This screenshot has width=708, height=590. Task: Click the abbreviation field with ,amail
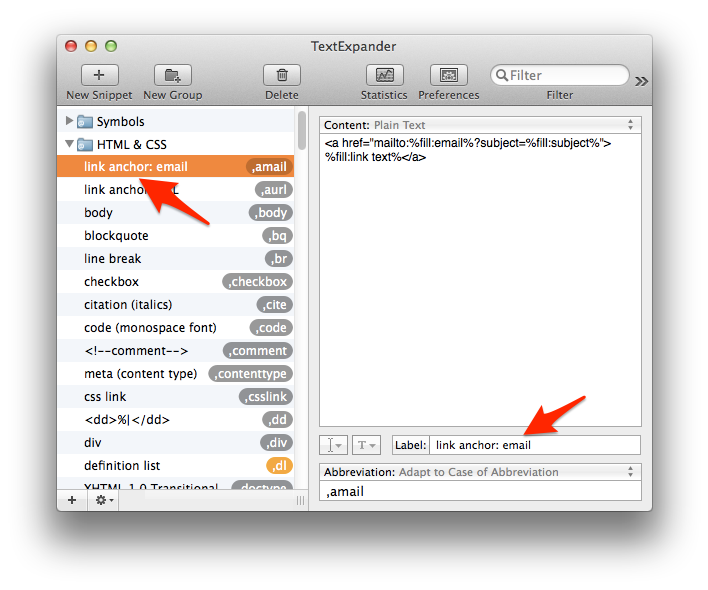pyautogui.click(x=480, y=491)
